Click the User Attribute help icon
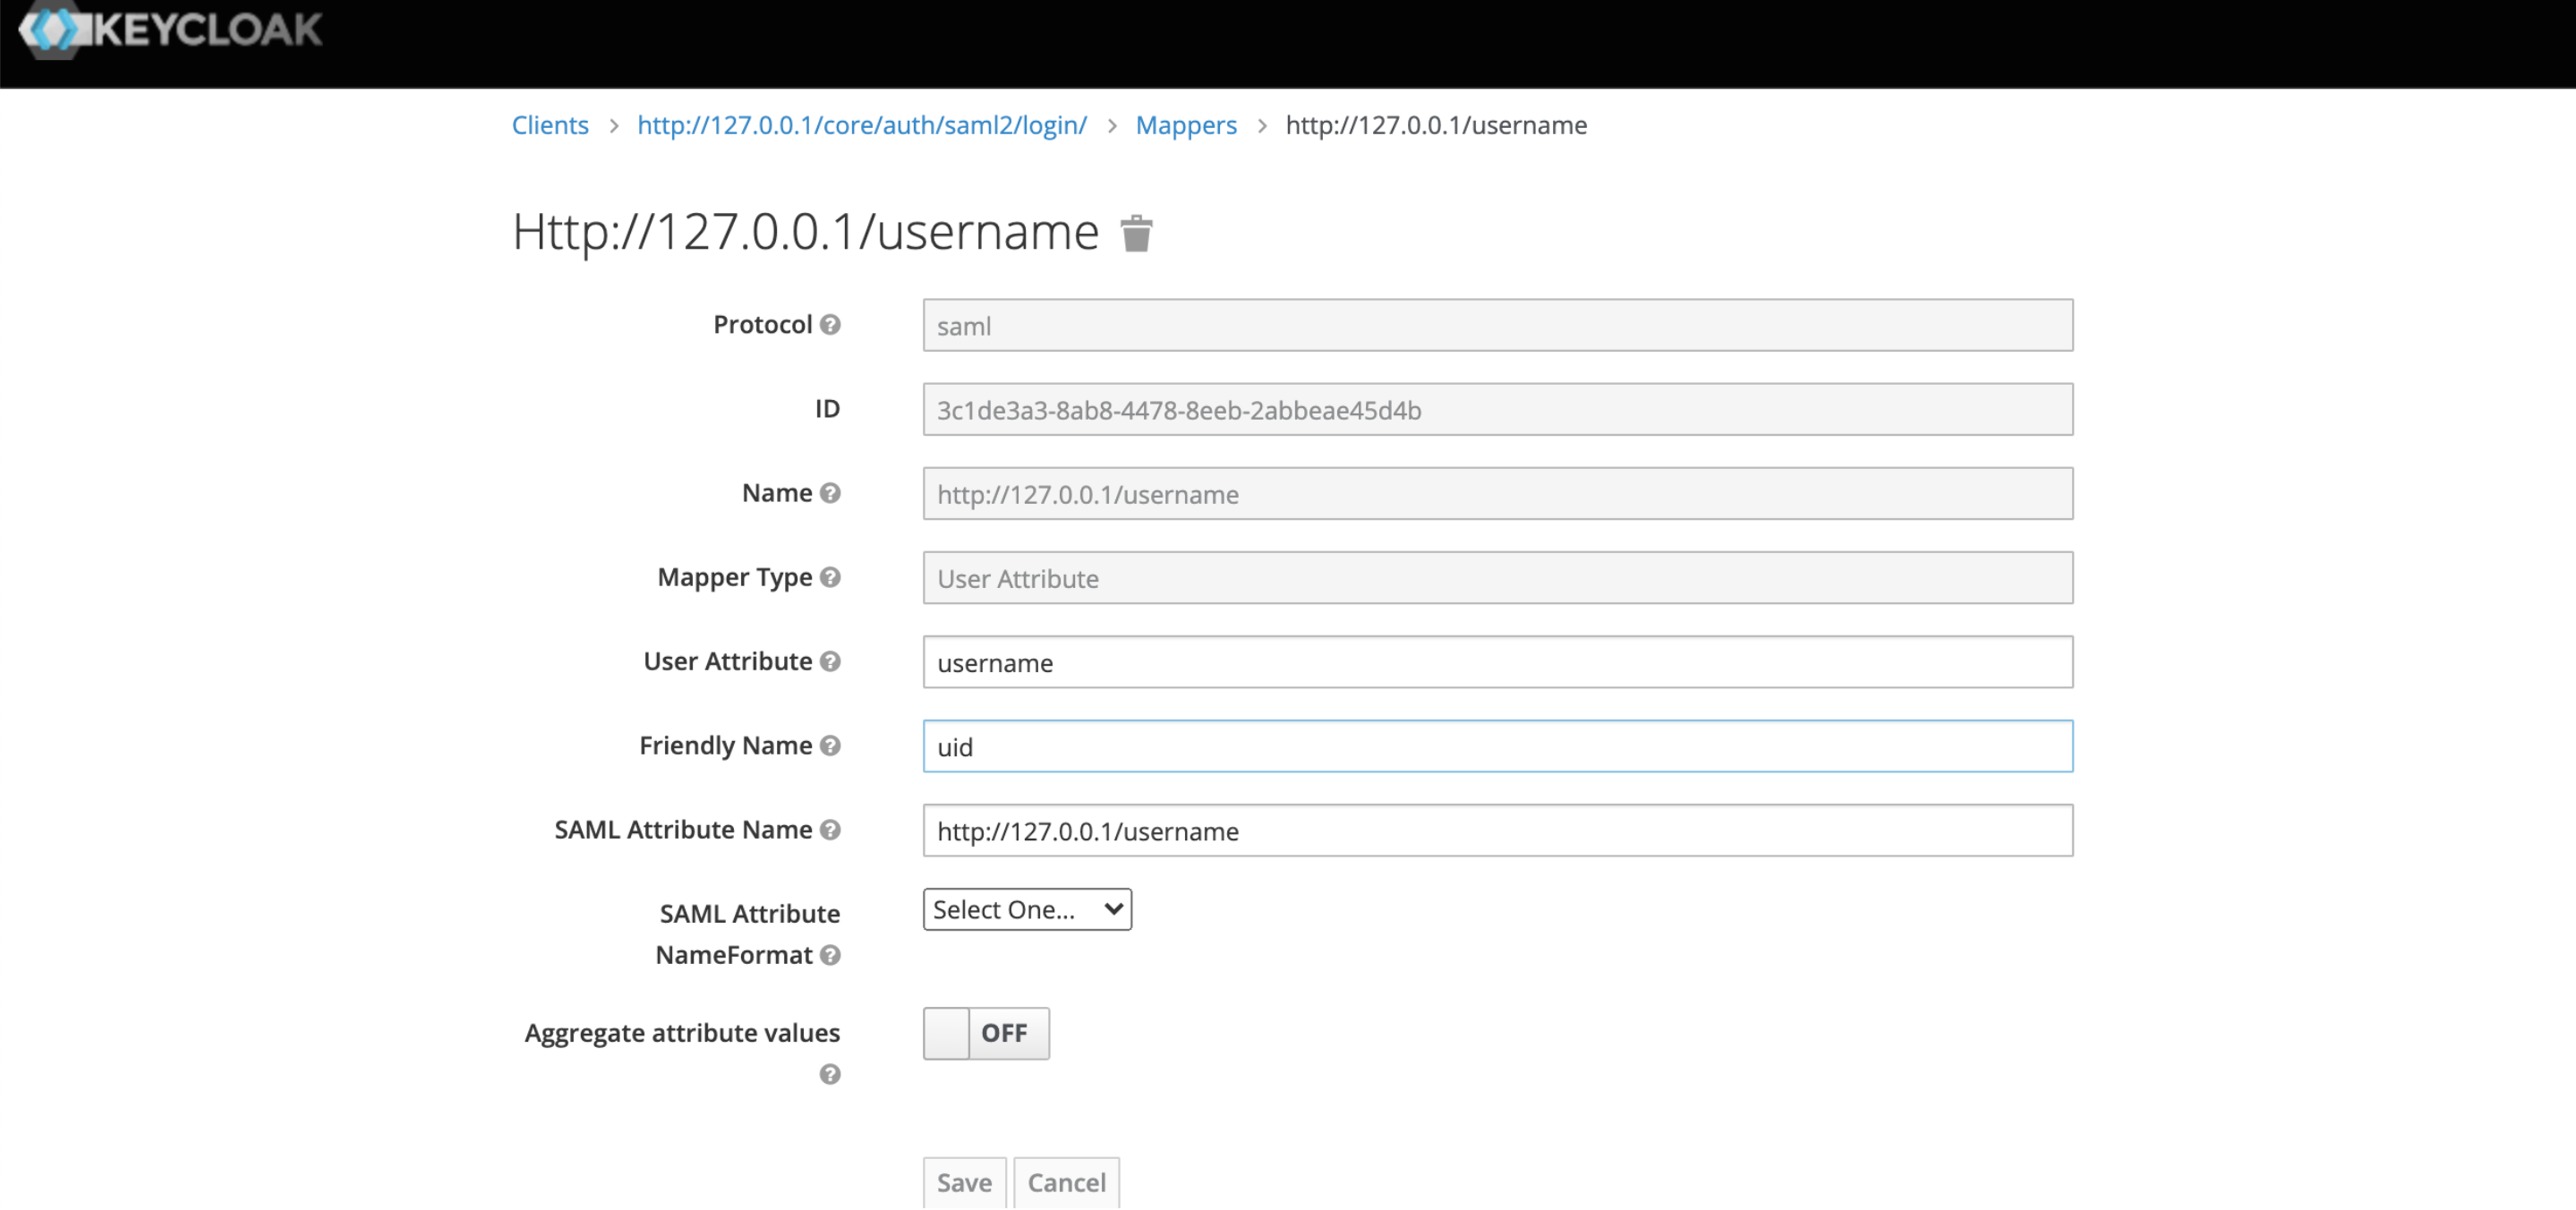 (830, 661)
